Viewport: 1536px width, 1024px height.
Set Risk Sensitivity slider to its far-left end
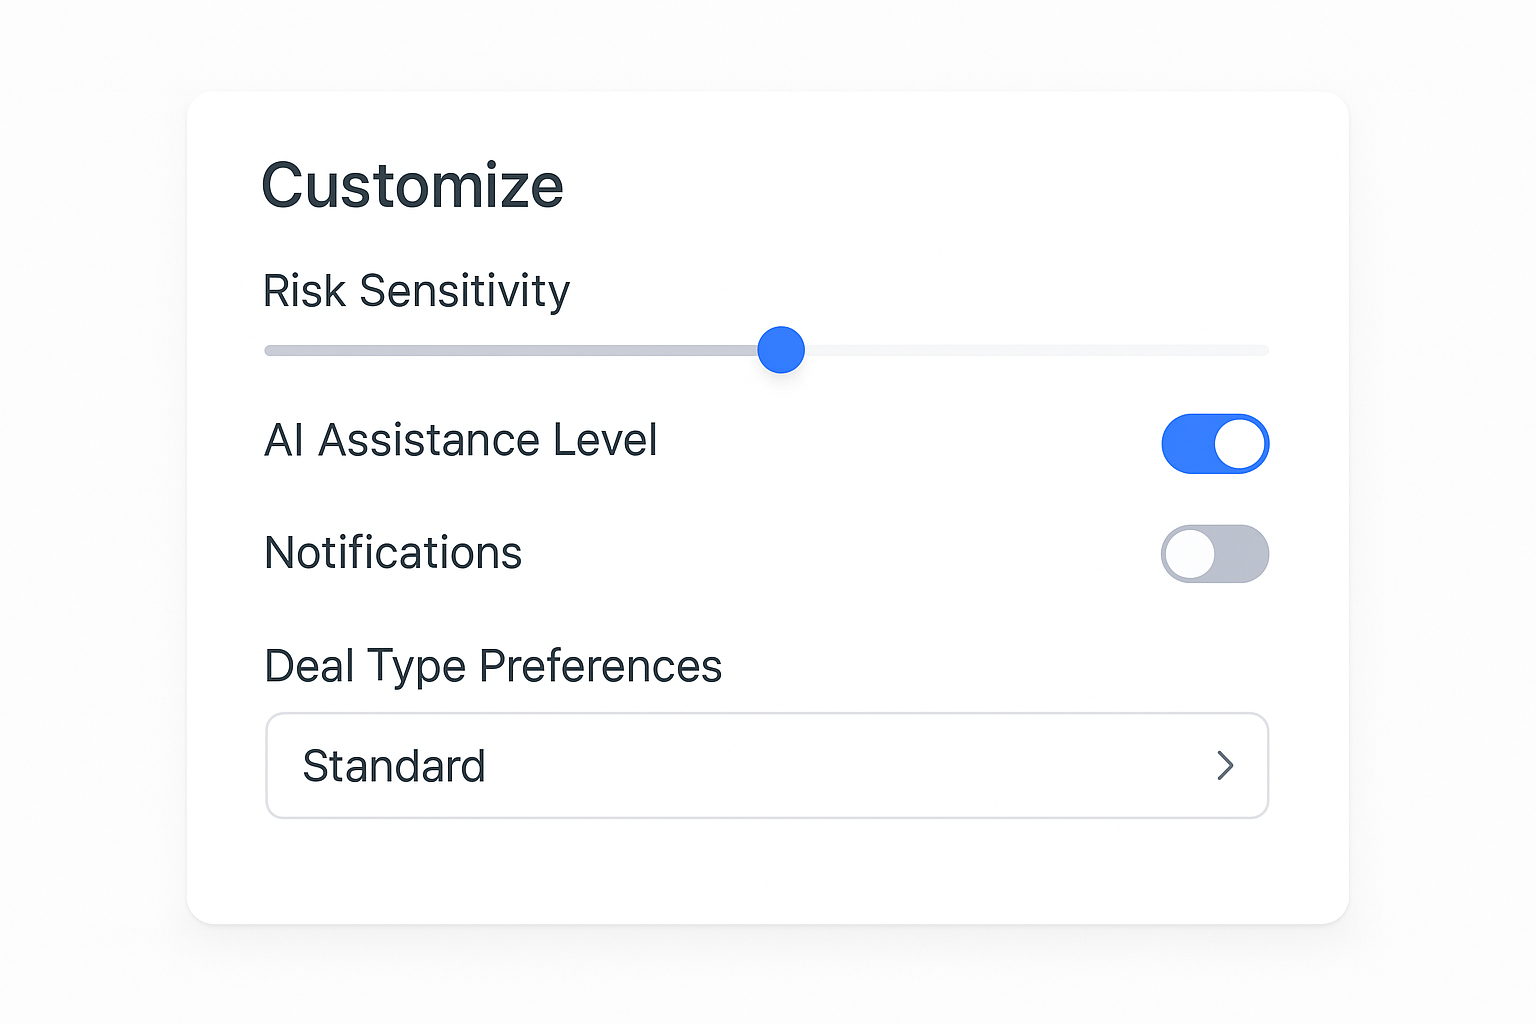(267, 351)
